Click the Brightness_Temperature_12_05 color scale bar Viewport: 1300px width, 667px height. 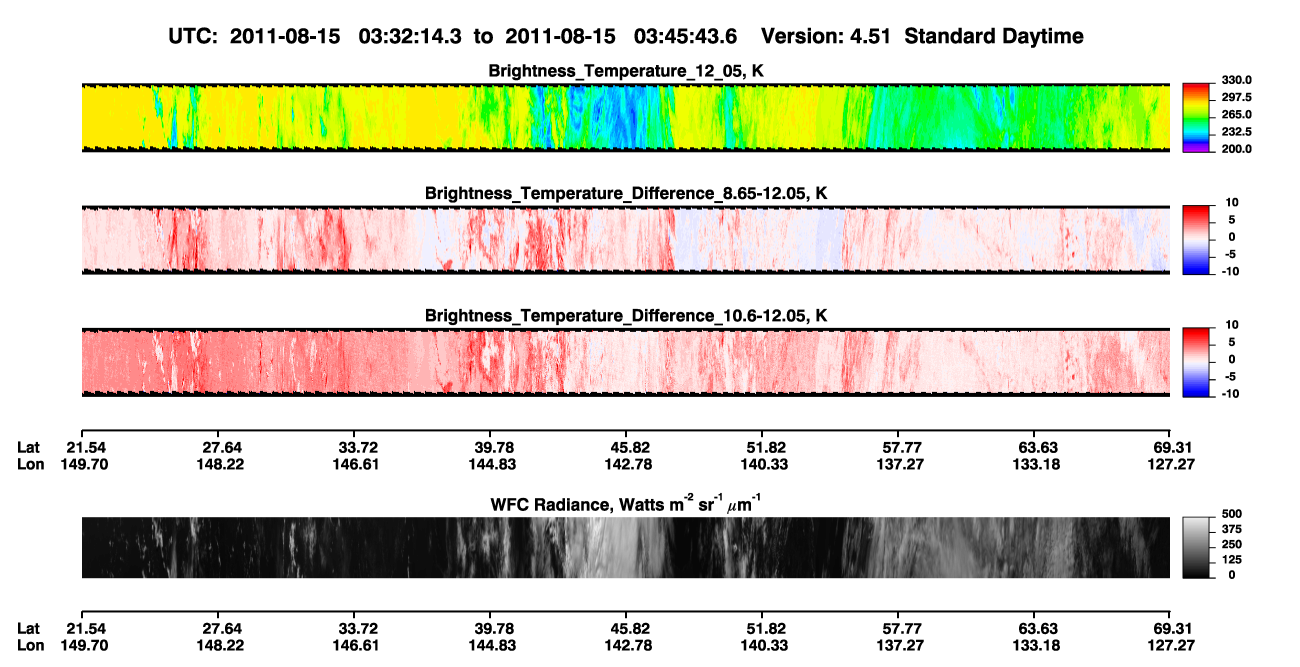(1196, 116)
